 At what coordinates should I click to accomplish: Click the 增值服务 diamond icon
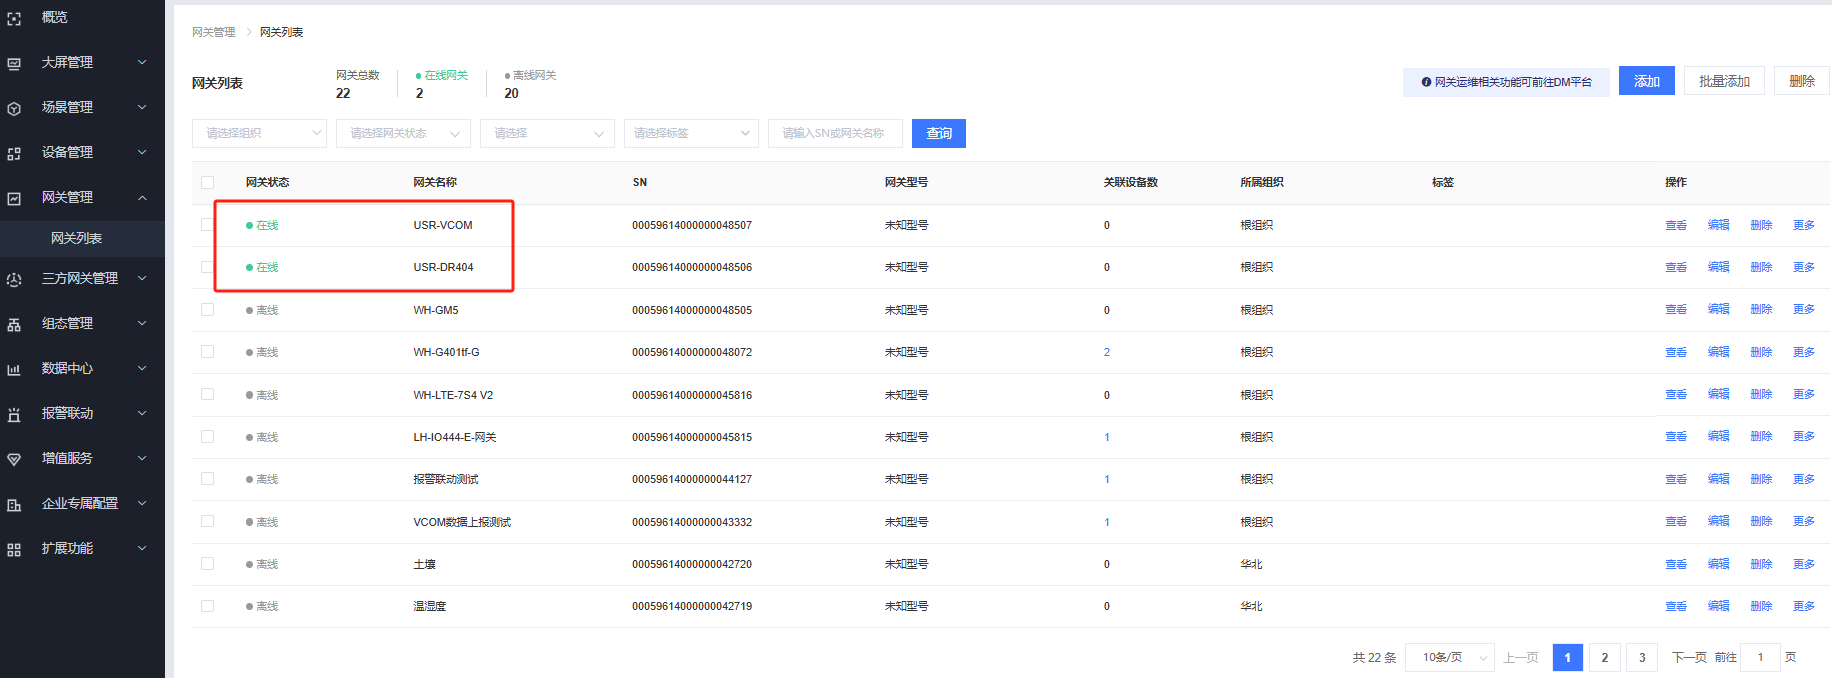(14, 459)
